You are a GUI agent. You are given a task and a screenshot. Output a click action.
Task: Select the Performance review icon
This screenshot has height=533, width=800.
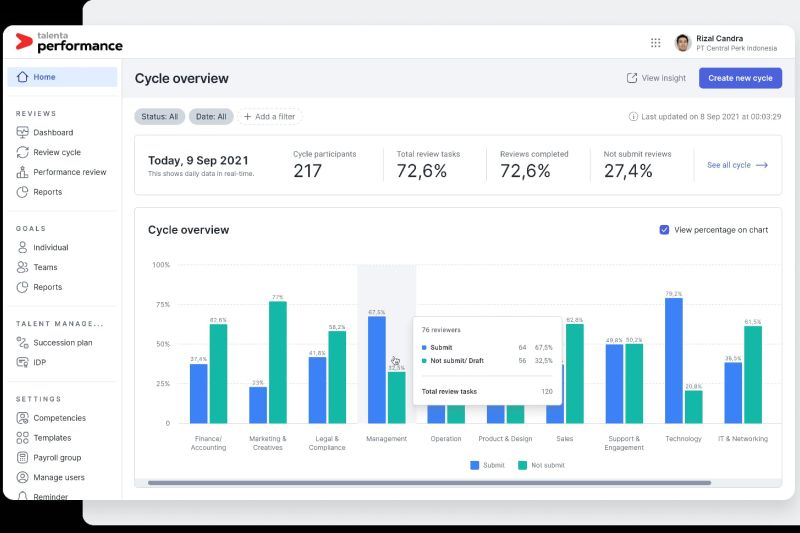(23, 172)
